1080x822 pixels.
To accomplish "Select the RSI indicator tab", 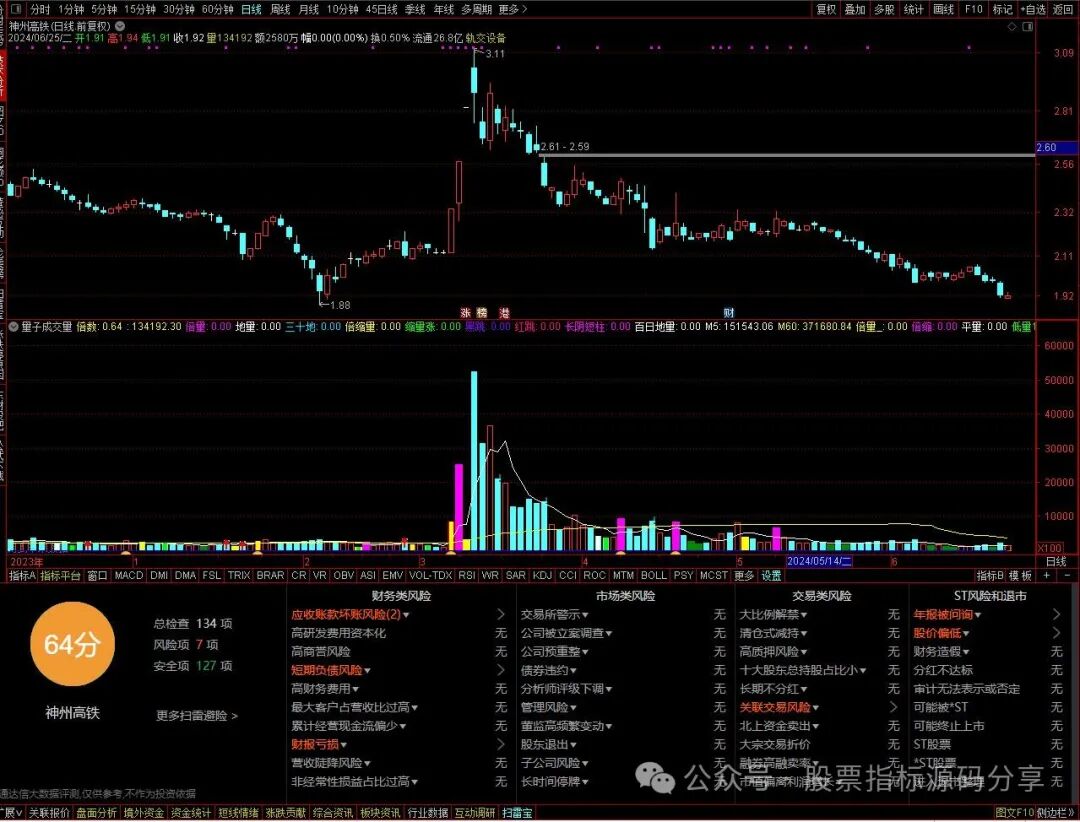I will [466, 575].
